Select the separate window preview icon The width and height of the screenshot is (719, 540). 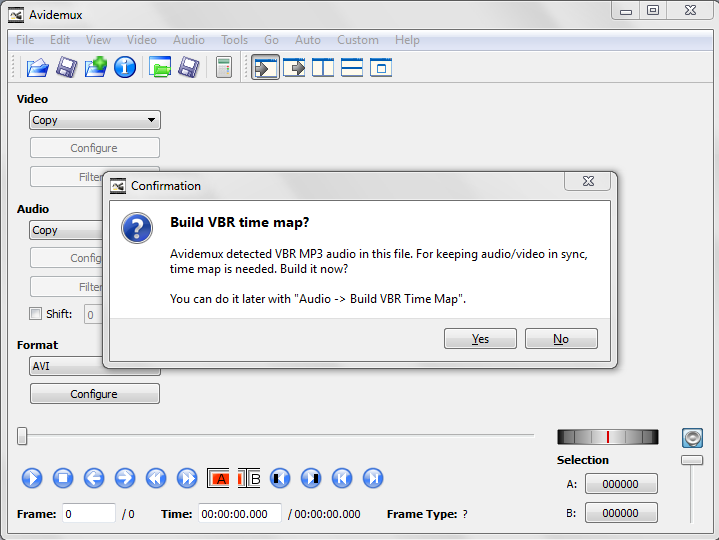point(381,68)
